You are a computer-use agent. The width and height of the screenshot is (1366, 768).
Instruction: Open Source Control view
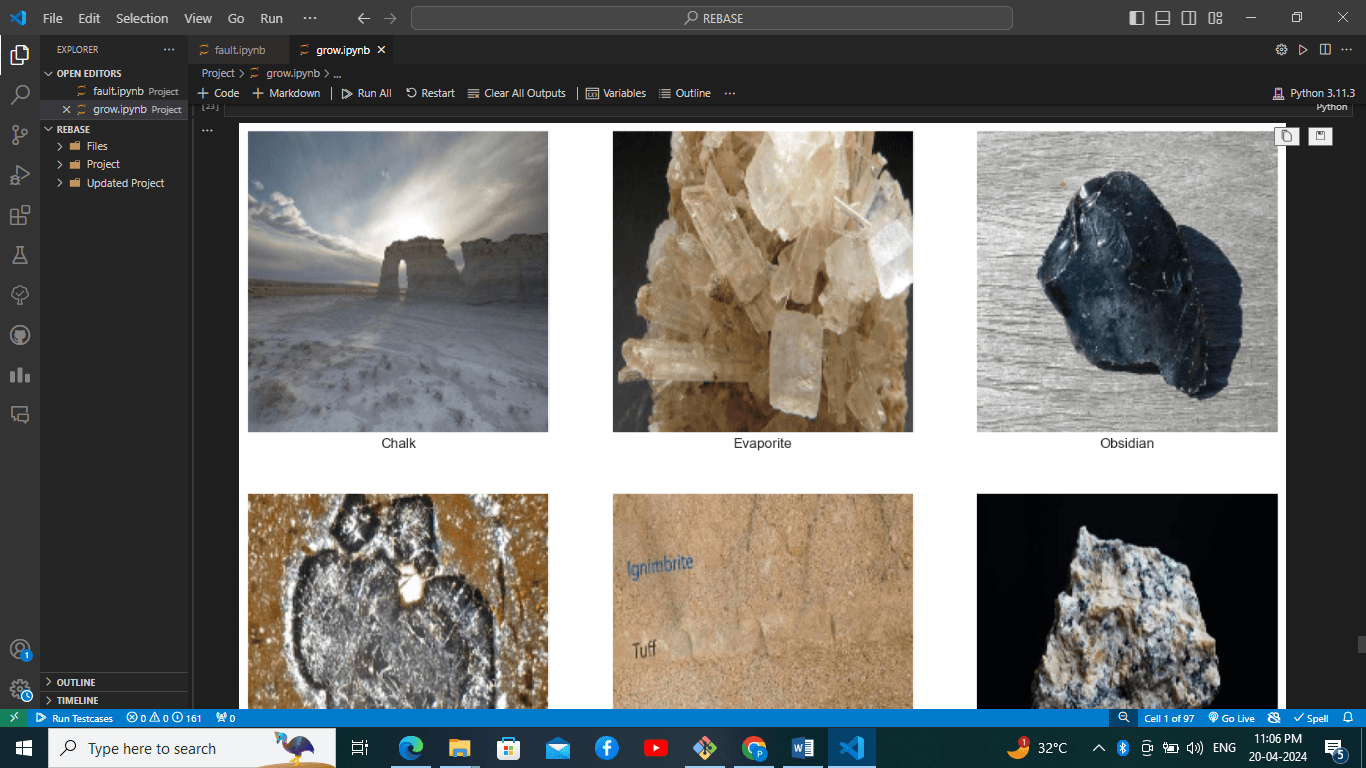tap(19, 135)
